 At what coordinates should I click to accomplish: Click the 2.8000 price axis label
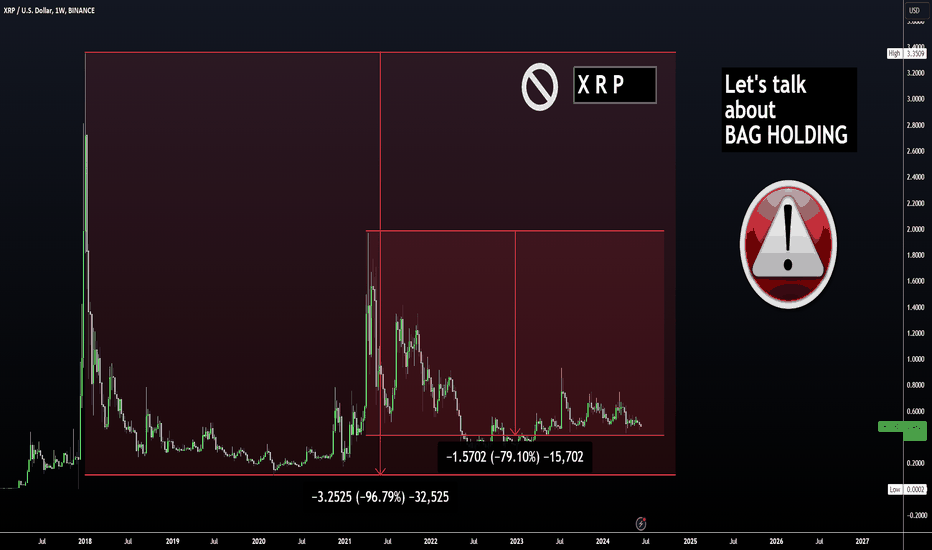[915, 125]
